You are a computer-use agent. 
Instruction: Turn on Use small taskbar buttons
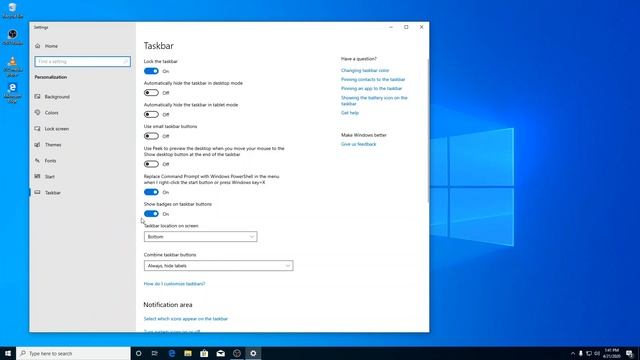click(x=151, y=136)
